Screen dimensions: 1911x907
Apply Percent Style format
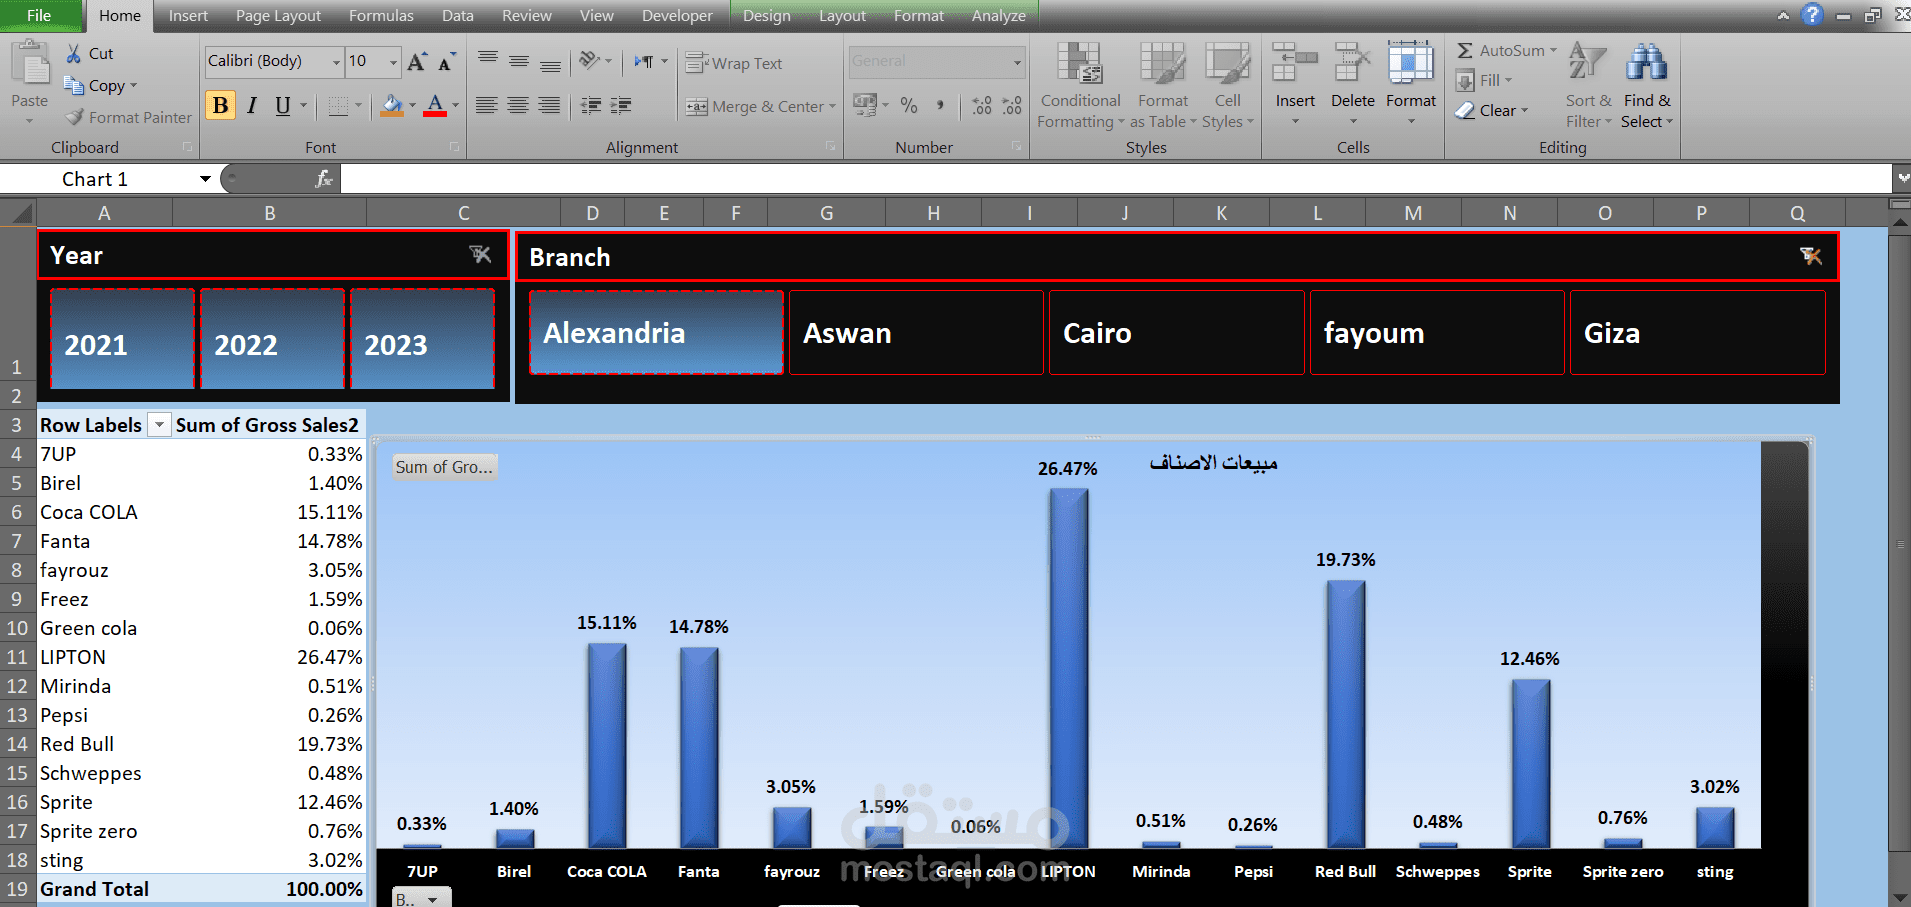point(908,105)
